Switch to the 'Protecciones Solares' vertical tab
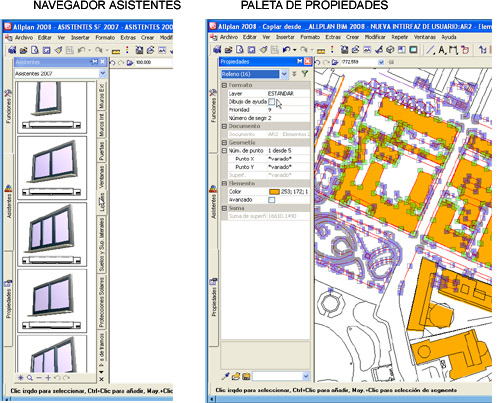Viewport: 500px width, 403px height. pyautogui.click(x=101, y=302)
